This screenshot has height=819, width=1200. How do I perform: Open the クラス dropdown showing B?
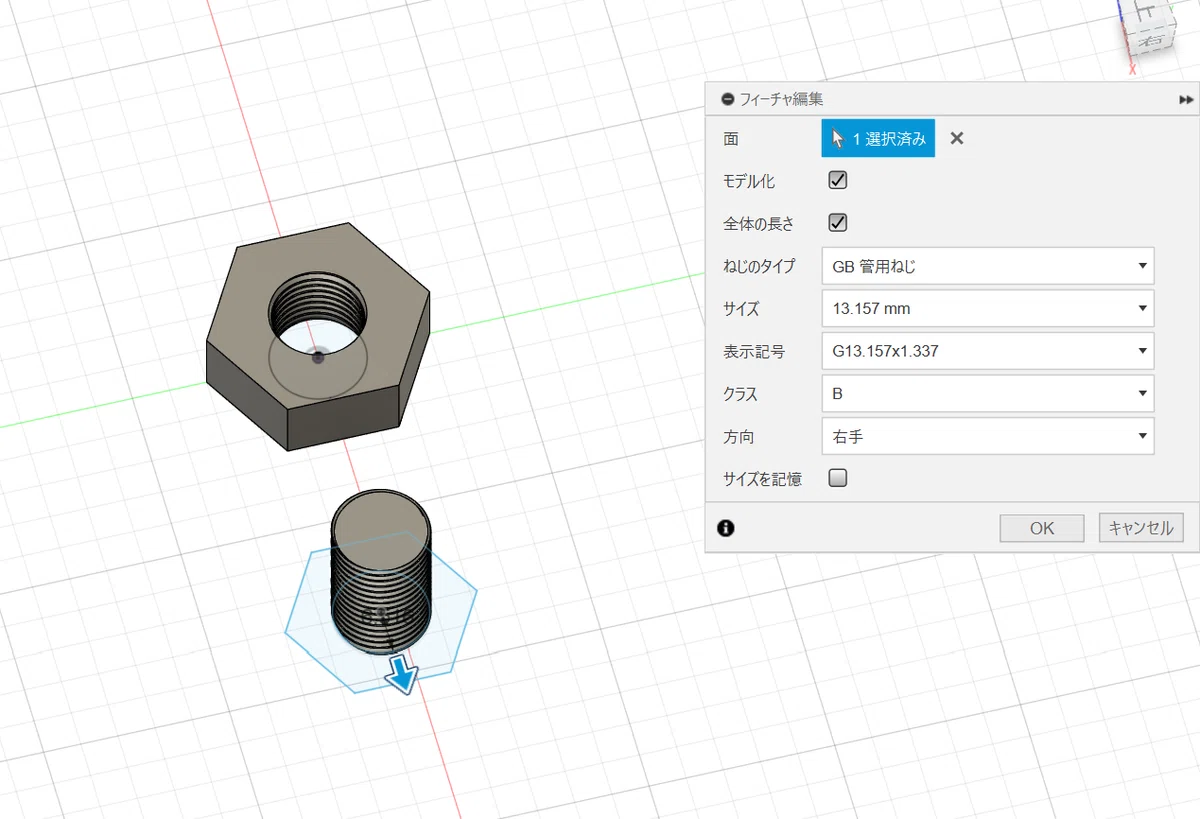coord(988,393)
